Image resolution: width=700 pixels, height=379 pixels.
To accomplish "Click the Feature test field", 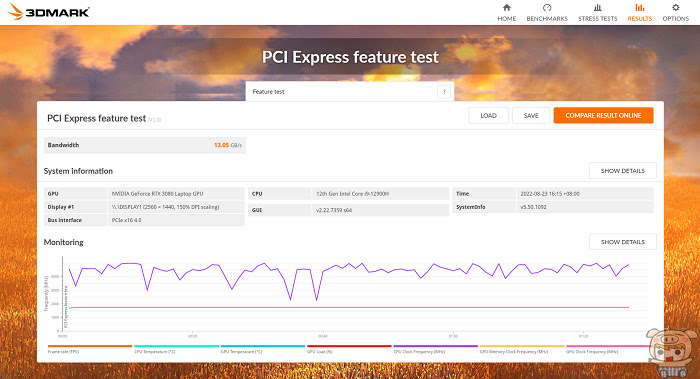I will pyautogui.click(x=350, y=92).
